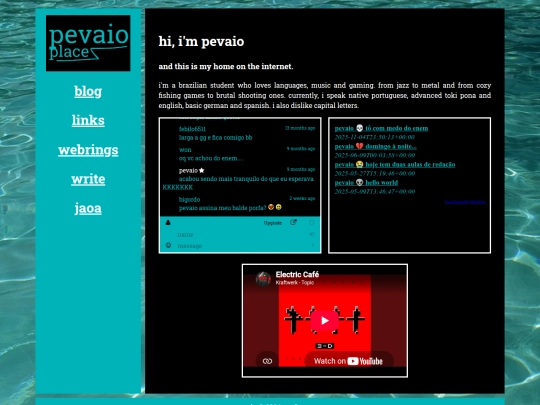Viewport: 540px width, 405px height.
Task: Click the chatbox user profile icon
Action: point(168,222)
